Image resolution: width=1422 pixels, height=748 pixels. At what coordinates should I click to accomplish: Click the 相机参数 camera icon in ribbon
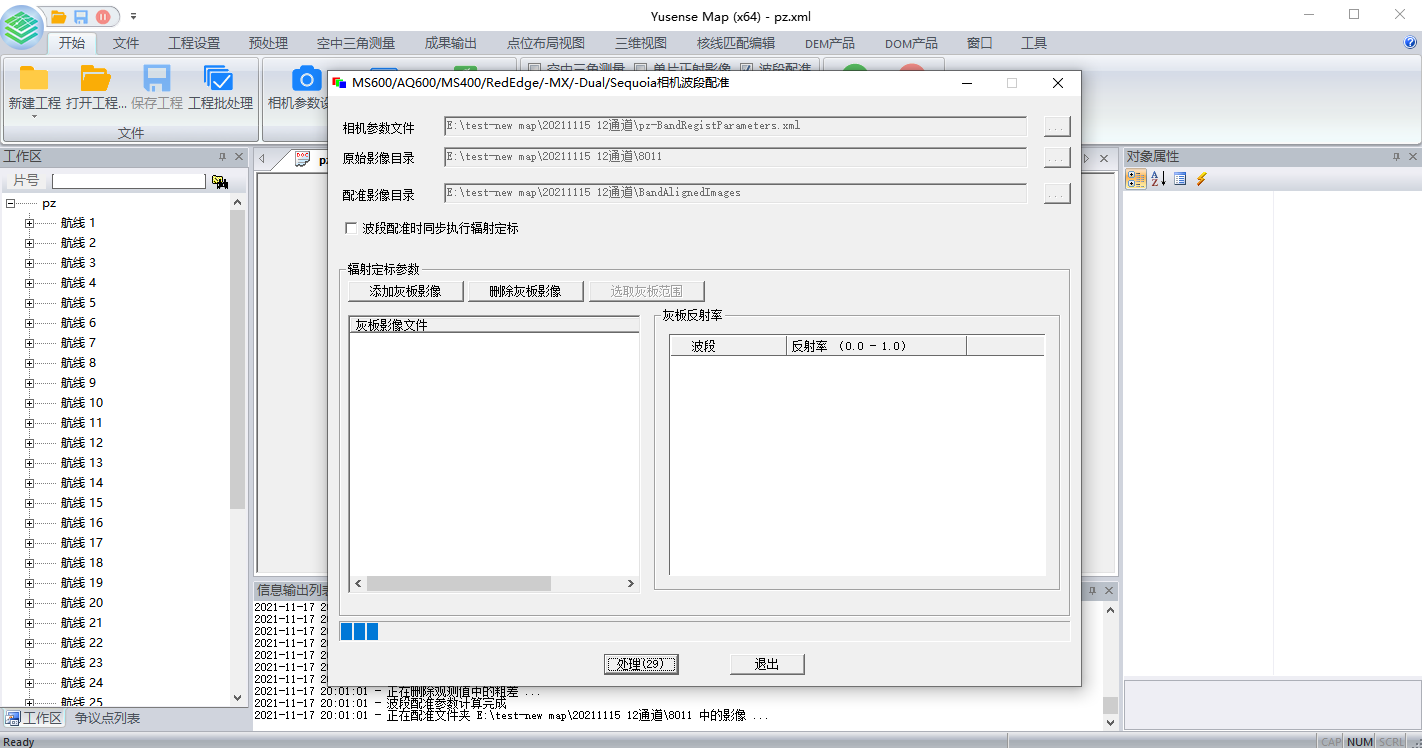pyautogui.click(x=305, y=79)
